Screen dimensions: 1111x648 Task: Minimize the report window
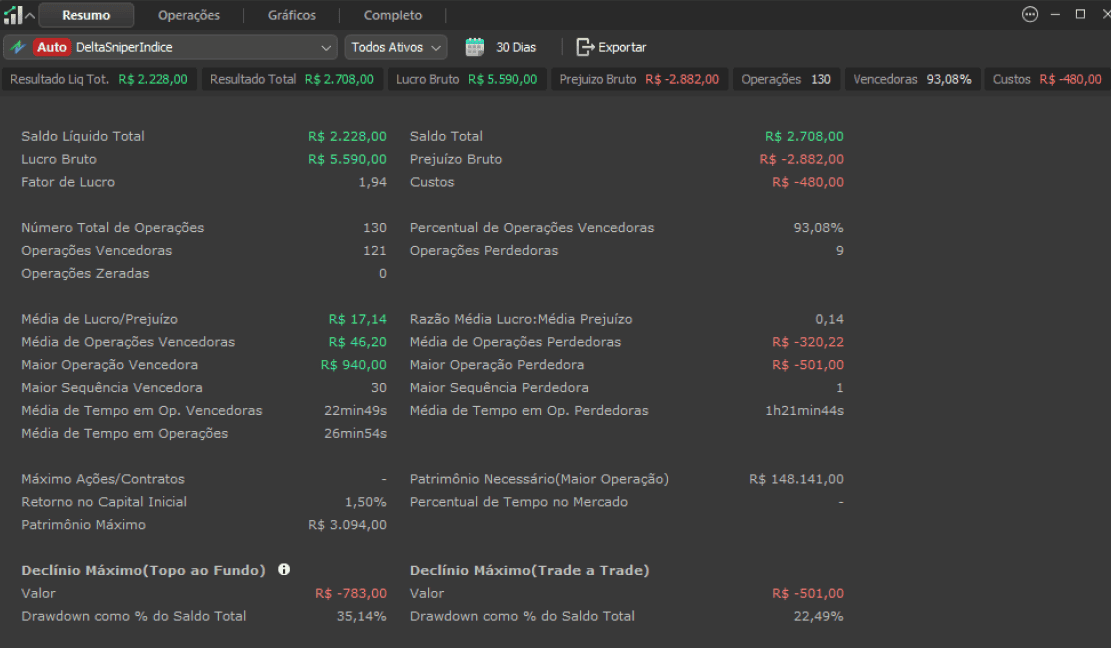(x=1056, y=14)
